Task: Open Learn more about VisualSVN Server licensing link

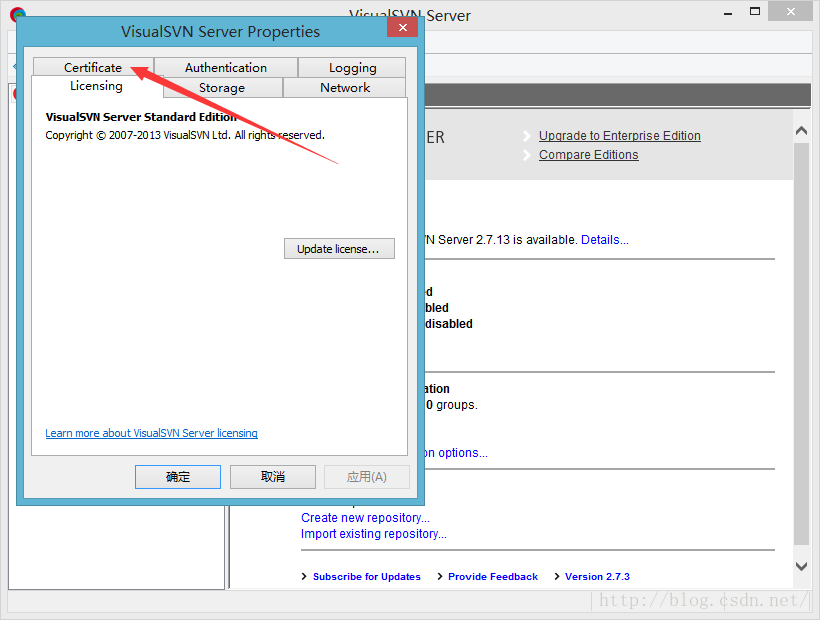Action: [x=151, y=433]
